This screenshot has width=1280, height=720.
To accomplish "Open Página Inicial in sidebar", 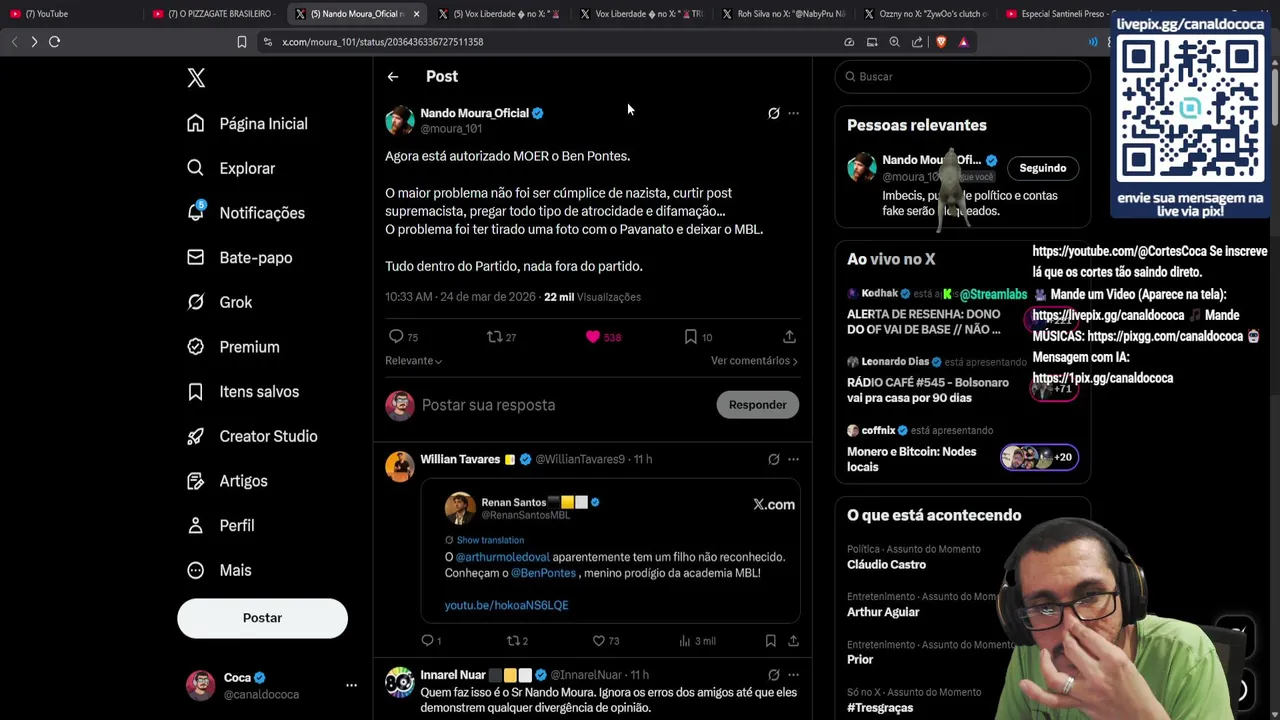I will [247, 123].
